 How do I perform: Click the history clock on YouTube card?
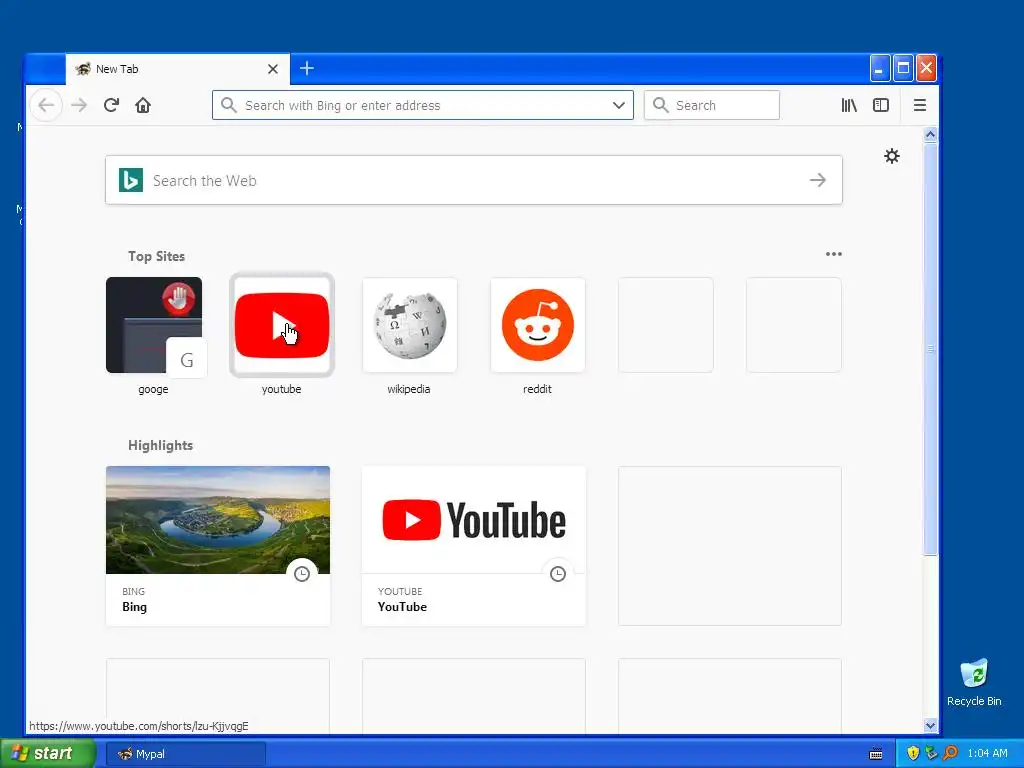click(558, 573)
